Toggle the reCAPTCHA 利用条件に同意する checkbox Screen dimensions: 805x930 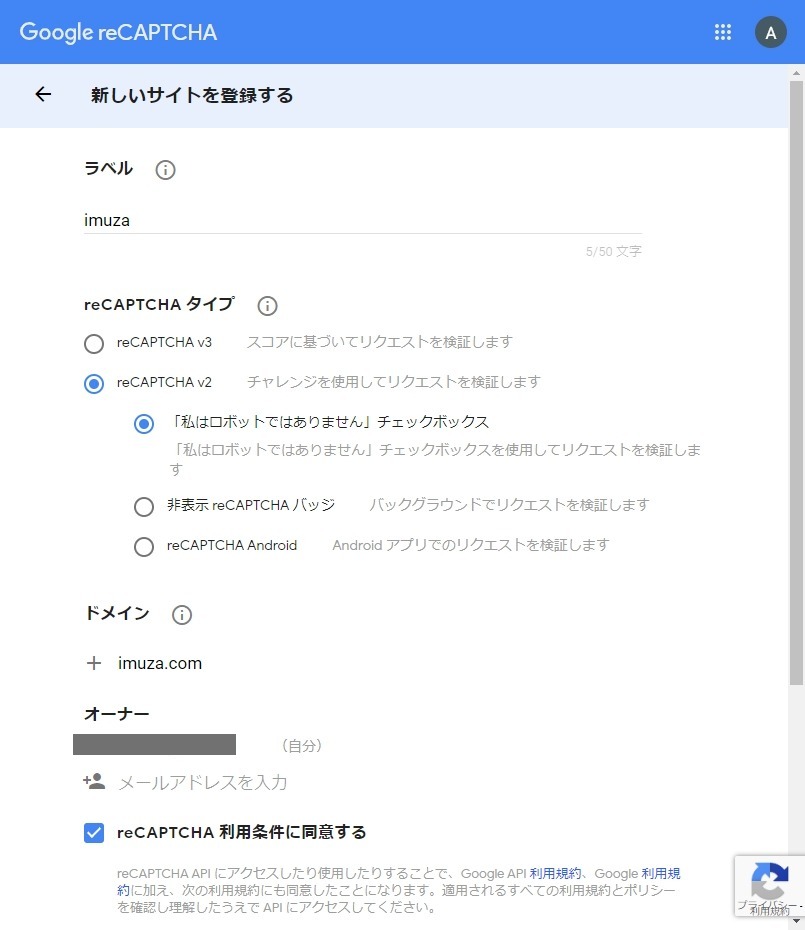94,833
